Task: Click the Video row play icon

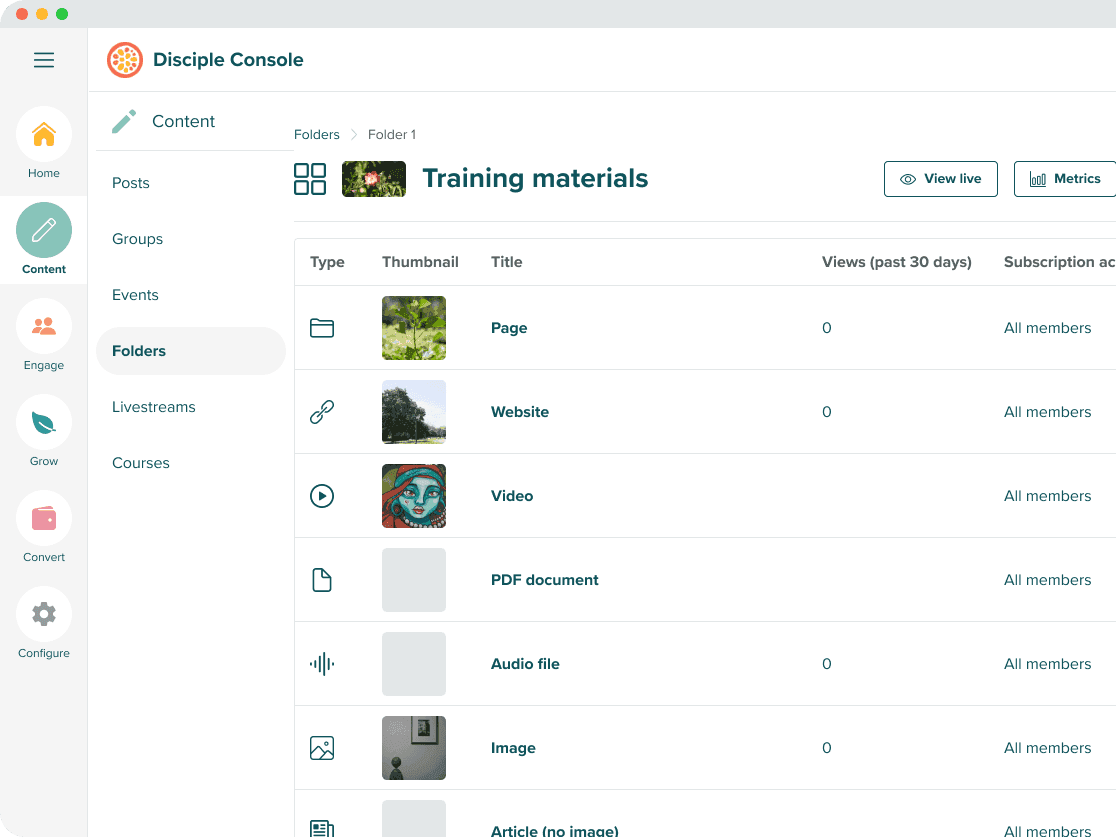Action: tap(322, 496)
